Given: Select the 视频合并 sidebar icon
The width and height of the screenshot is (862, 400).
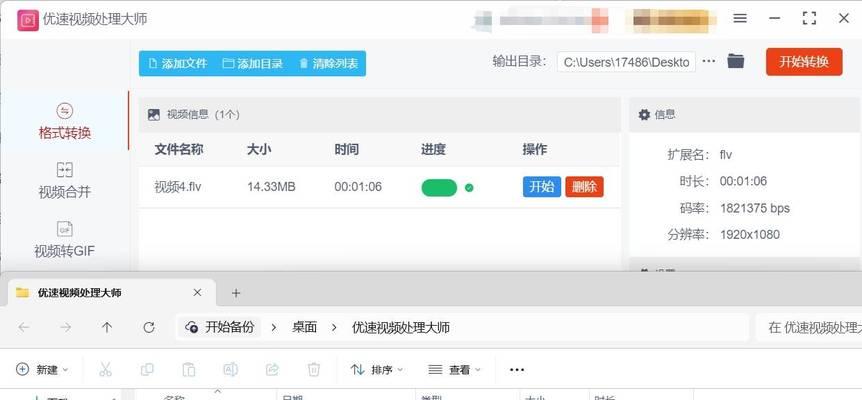Looking at the screenshot, I should (64, 170).
